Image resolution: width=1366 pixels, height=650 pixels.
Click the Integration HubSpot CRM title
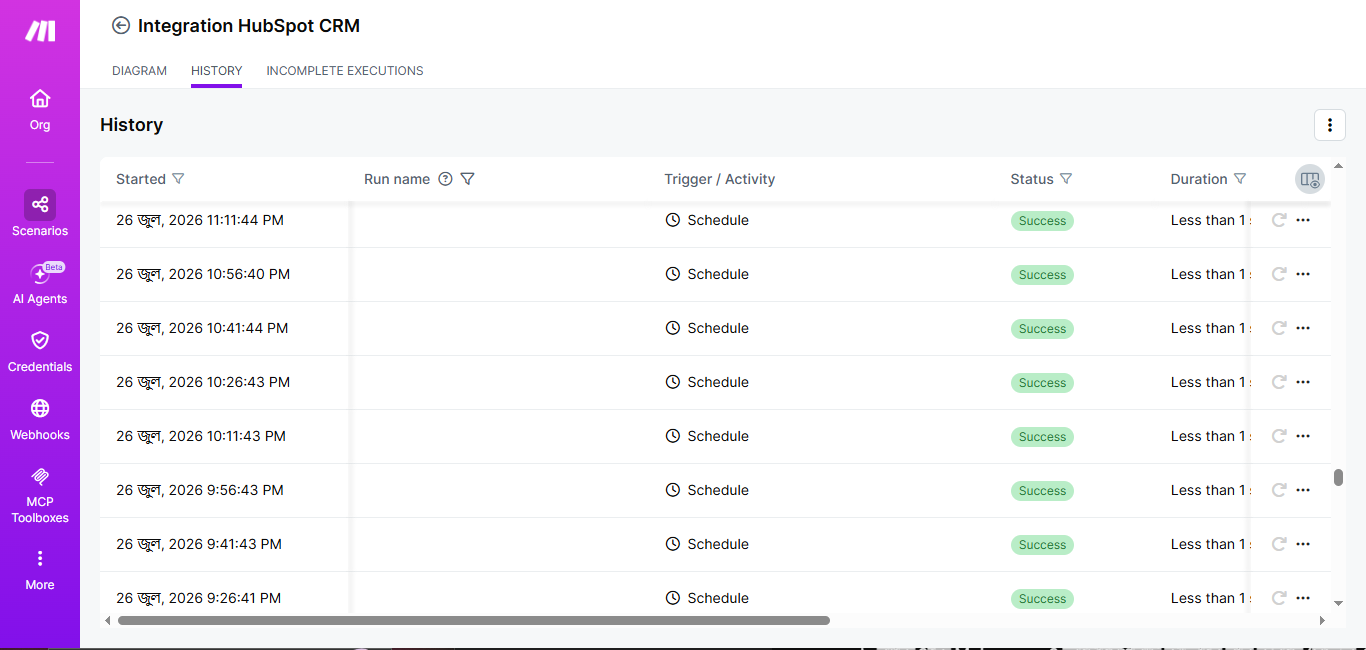(249, 26)
